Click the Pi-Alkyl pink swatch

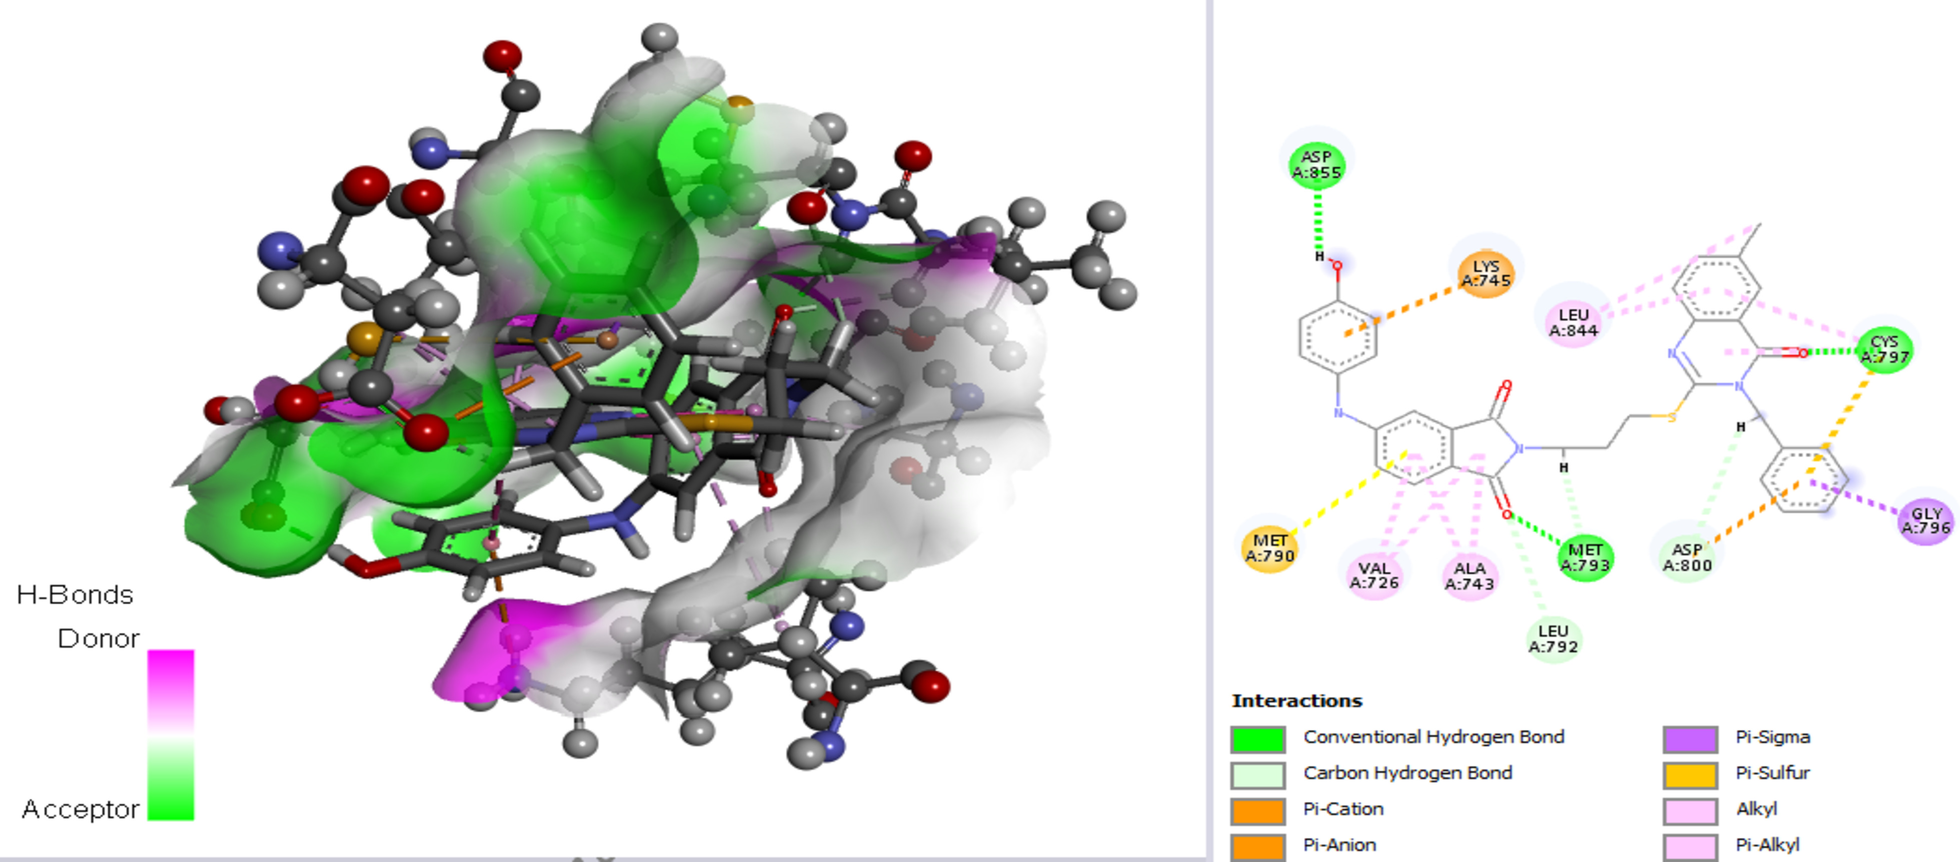pos(1691,847)
